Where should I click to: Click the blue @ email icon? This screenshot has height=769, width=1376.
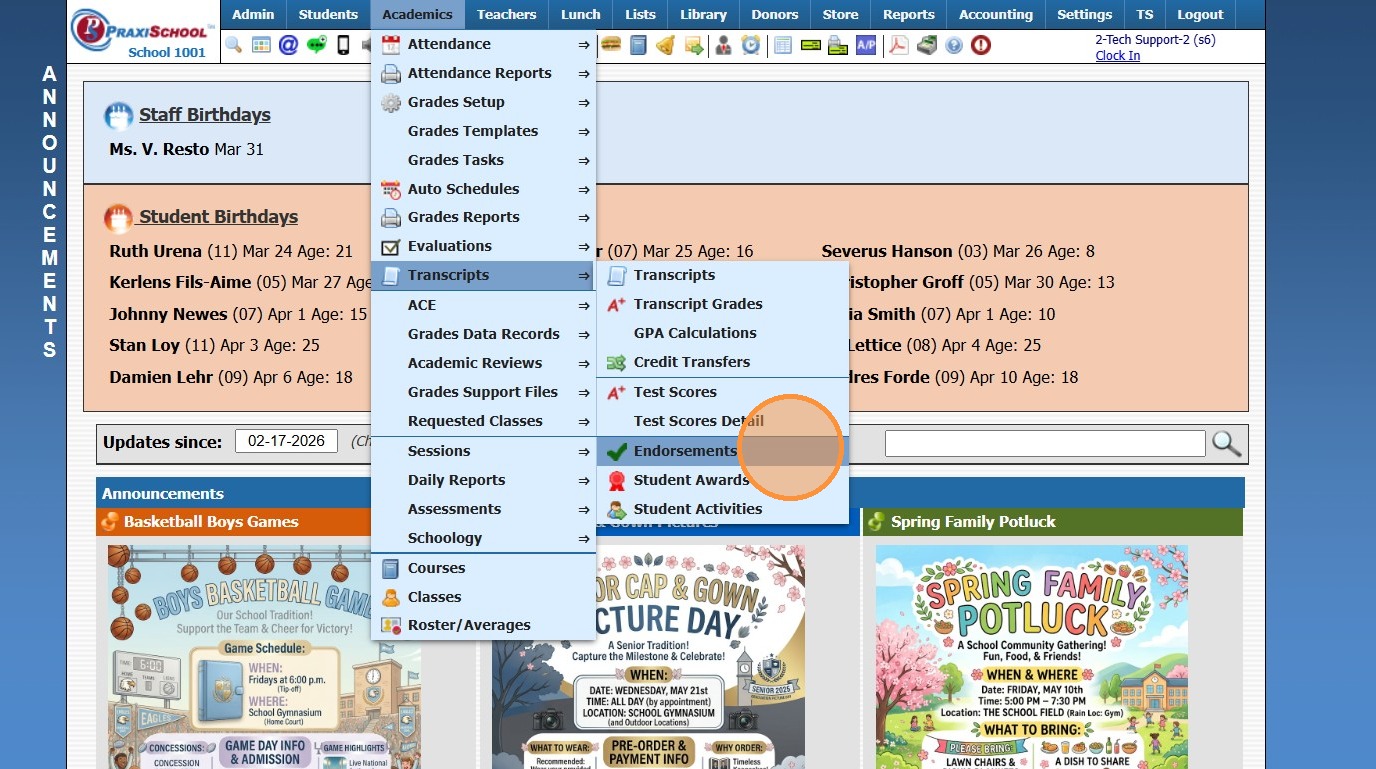tap(289, 45)
